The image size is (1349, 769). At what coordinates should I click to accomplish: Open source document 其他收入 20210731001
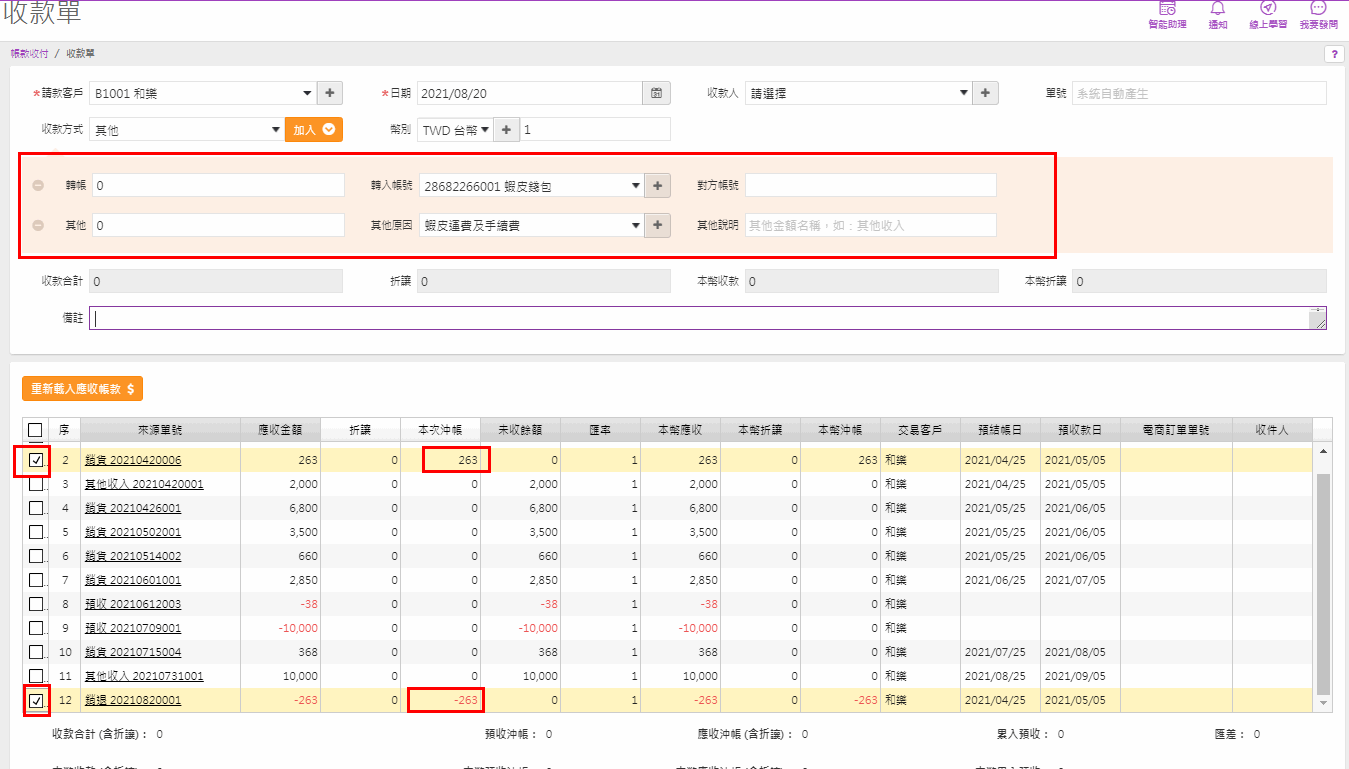(144, 676)
